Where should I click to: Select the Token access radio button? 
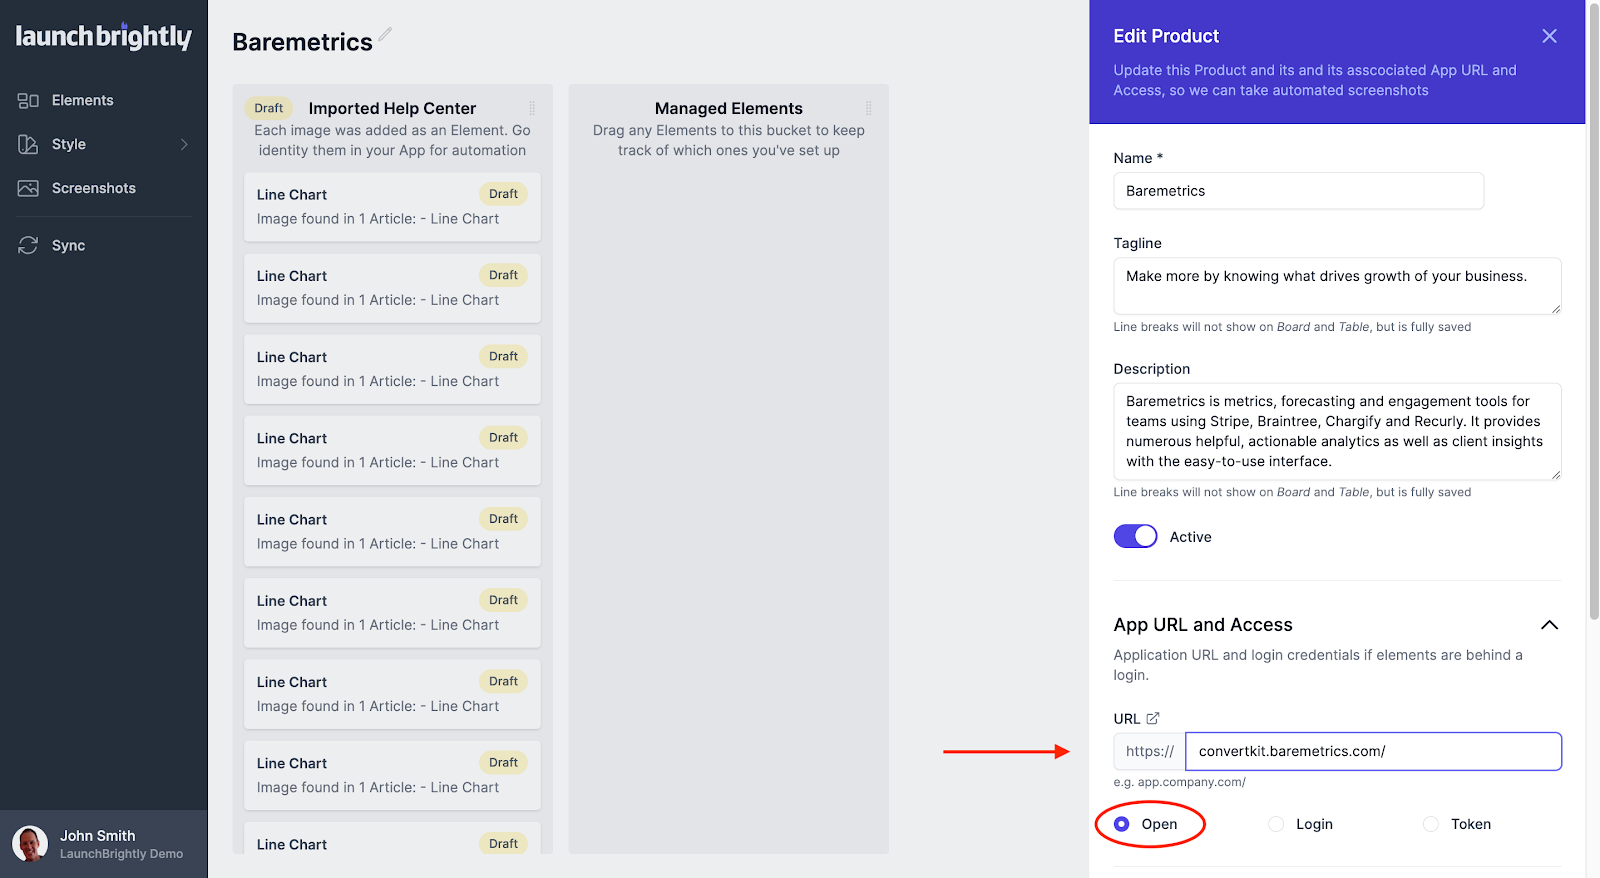coord(1431,824)
